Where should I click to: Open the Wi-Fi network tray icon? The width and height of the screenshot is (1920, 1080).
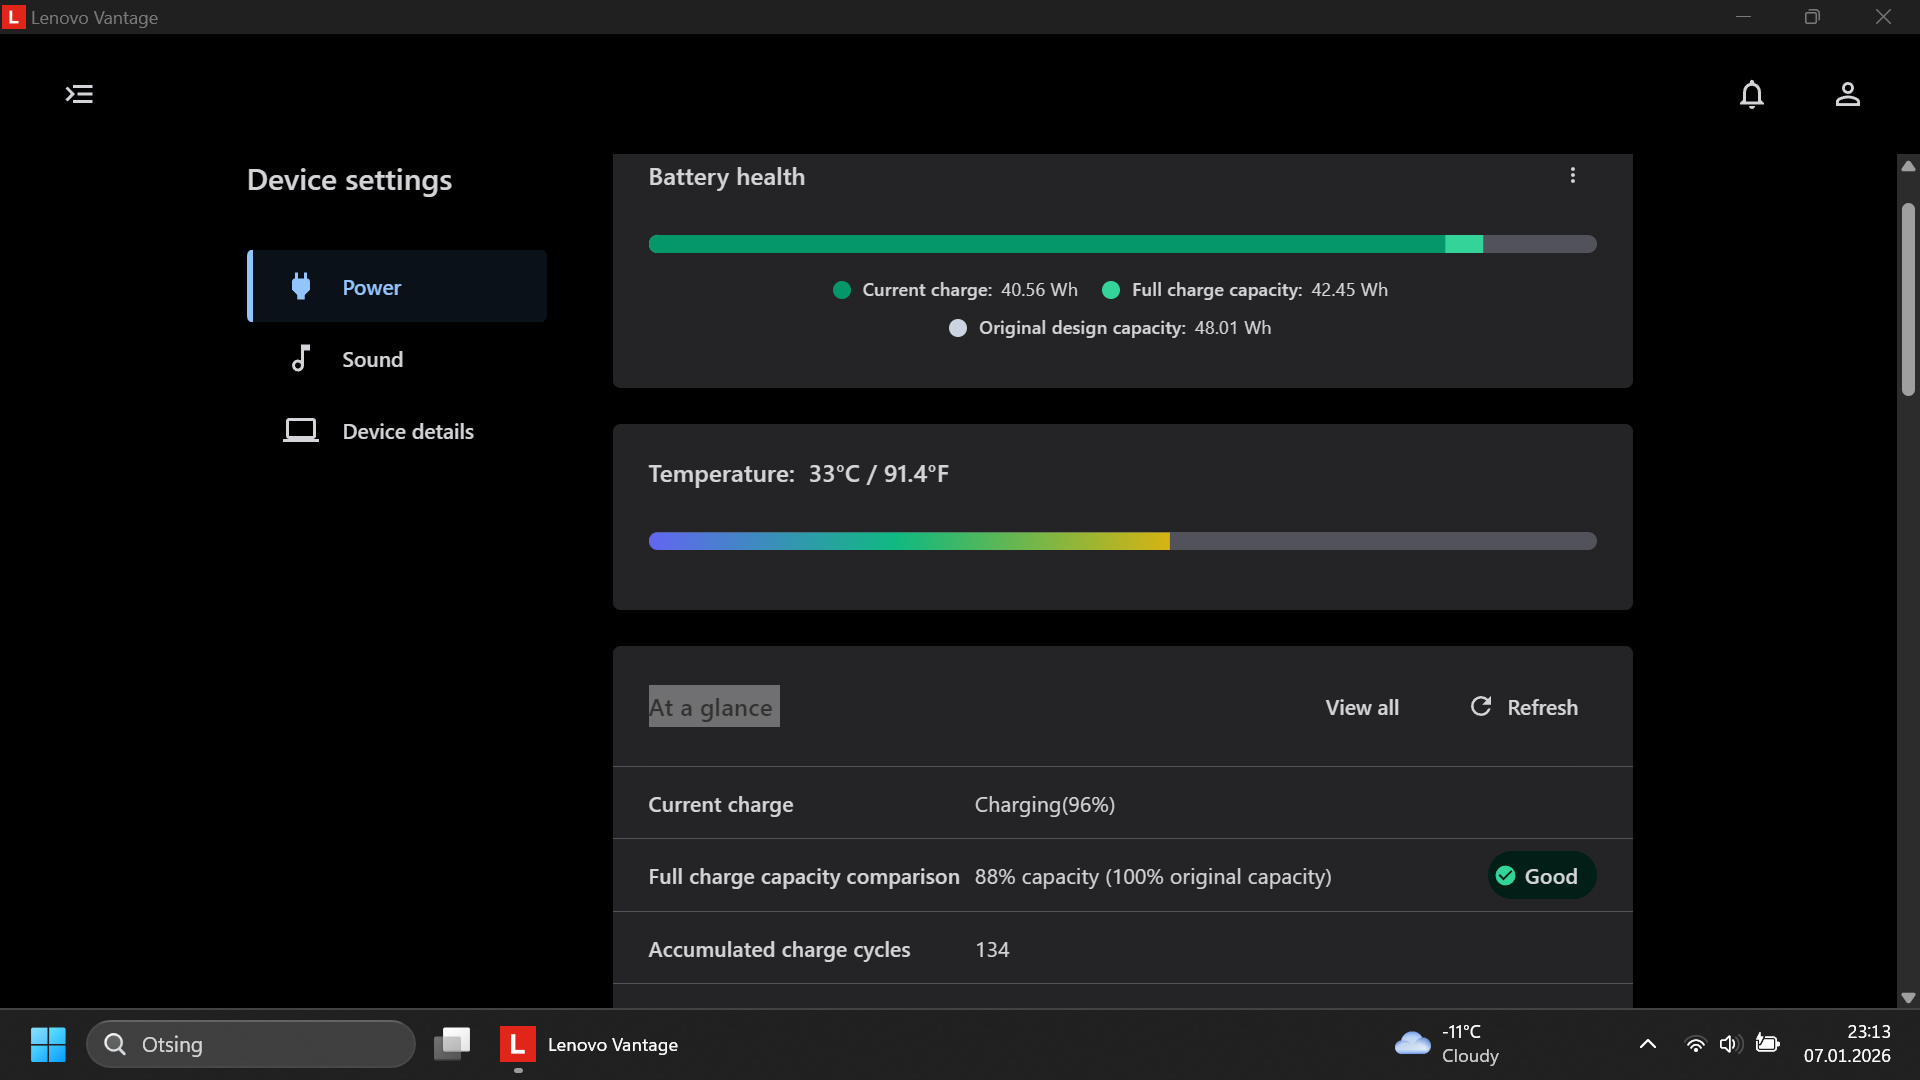tap(1695, 1044)
